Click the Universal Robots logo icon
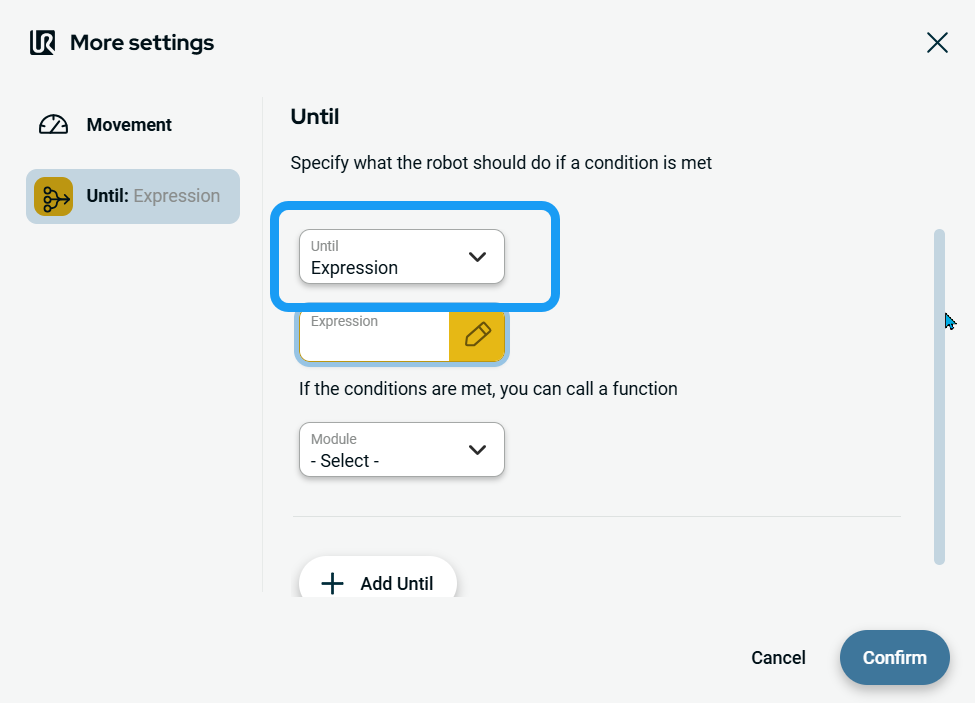 coord(42,43)
